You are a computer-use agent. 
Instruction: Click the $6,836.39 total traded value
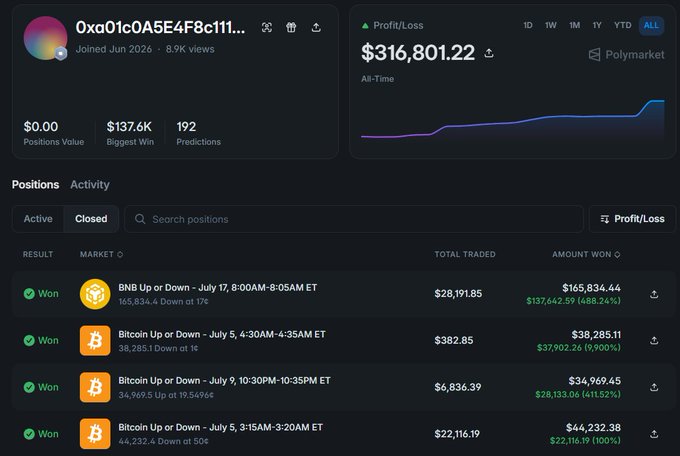(x=458, y=387)
